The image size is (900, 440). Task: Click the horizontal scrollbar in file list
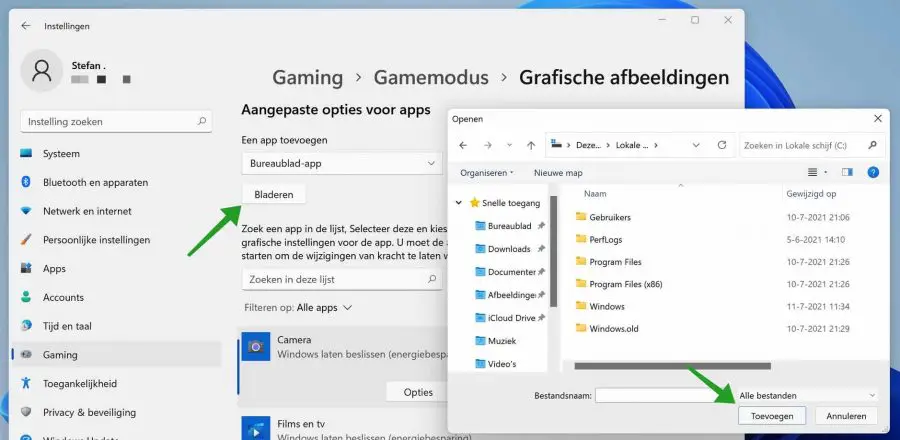pyautogui.click(x=672, y=365)
